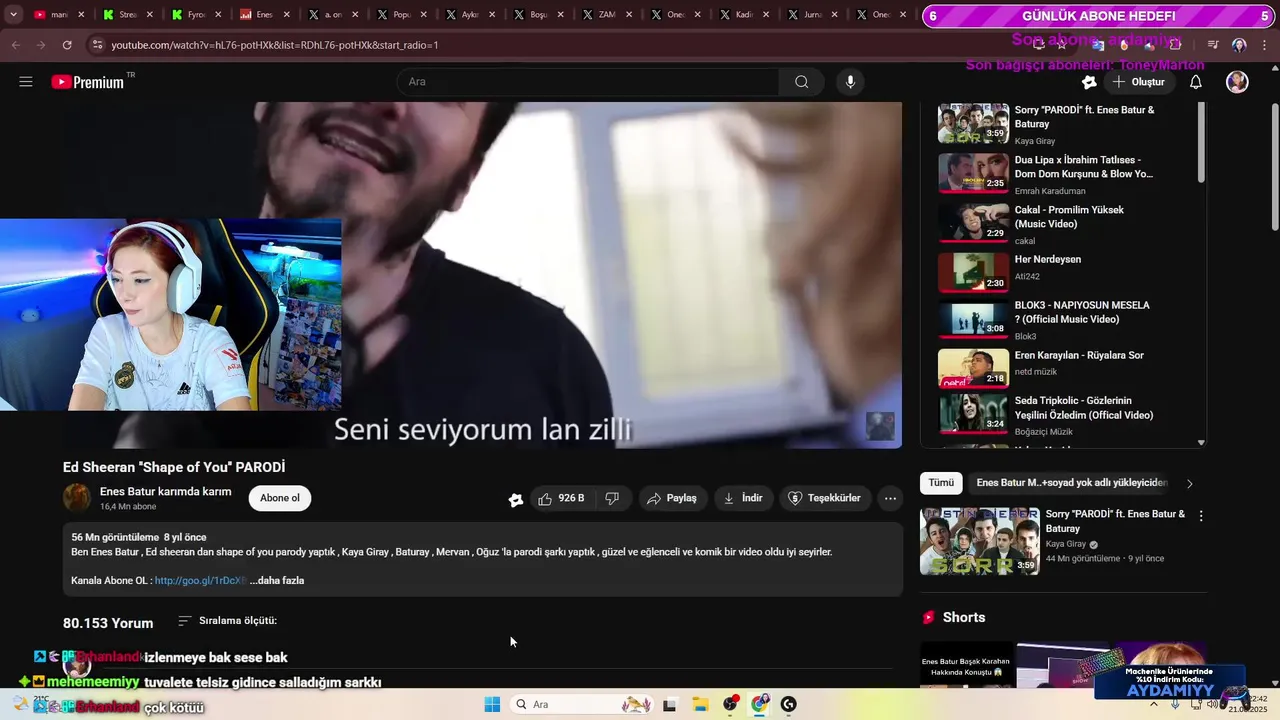Image resolution: width=1280 pixels, height=720 pixels.
Task: Play Cakal - Promilim Yüksek thumbnail
Action: [x=973, y=223]
